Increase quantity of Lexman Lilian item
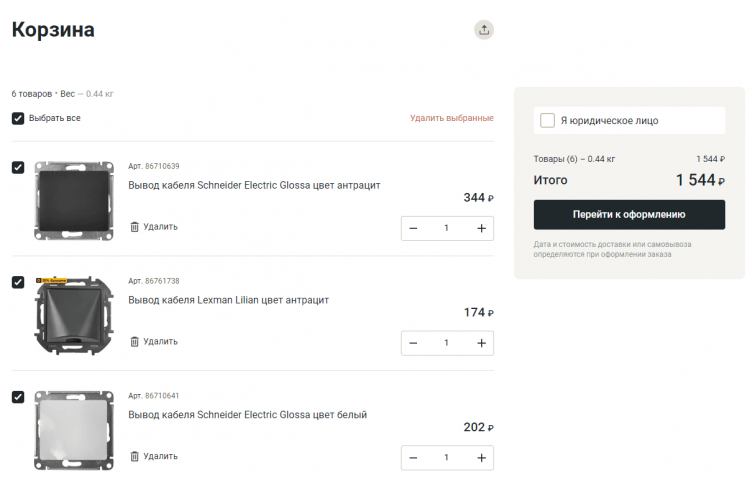This screenshot has height=479, width=752. click(x=481, y=344)
